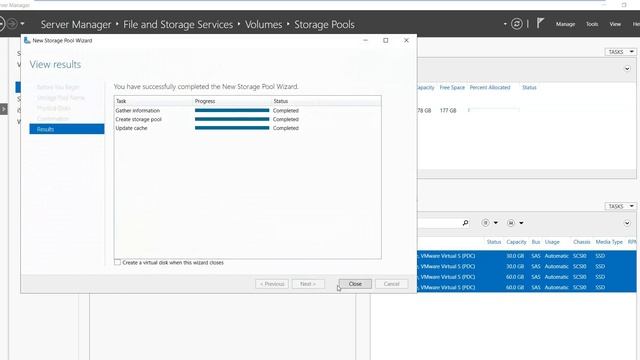Sort physical disks by Chassis column
The height and width of the screenshot is (360, 640).
pos(582,242)
